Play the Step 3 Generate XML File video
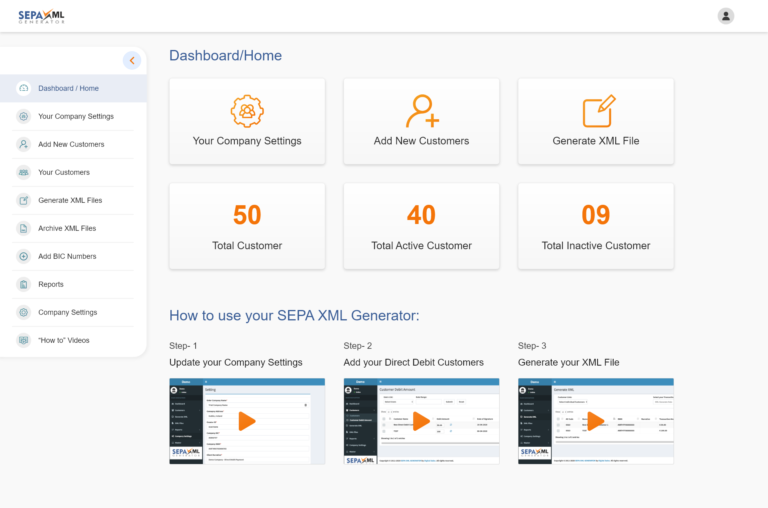768x508 pixels. [596, 421]
